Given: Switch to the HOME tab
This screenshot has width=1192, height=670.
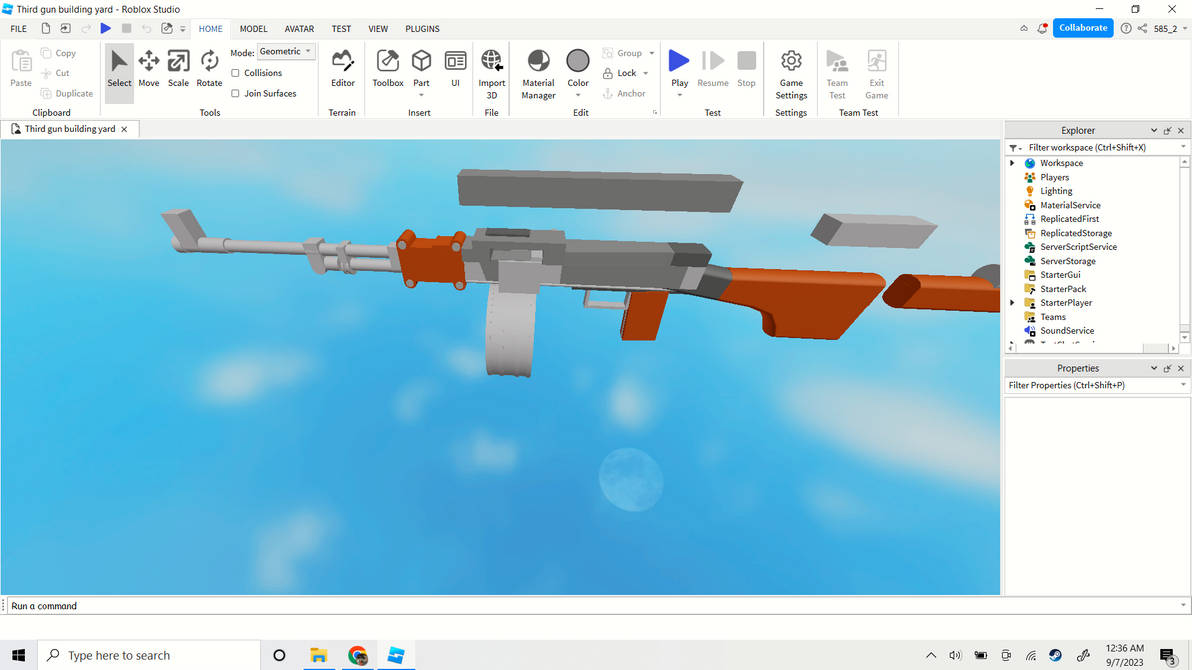Looking at the screenshot, I should coord(211,29).
